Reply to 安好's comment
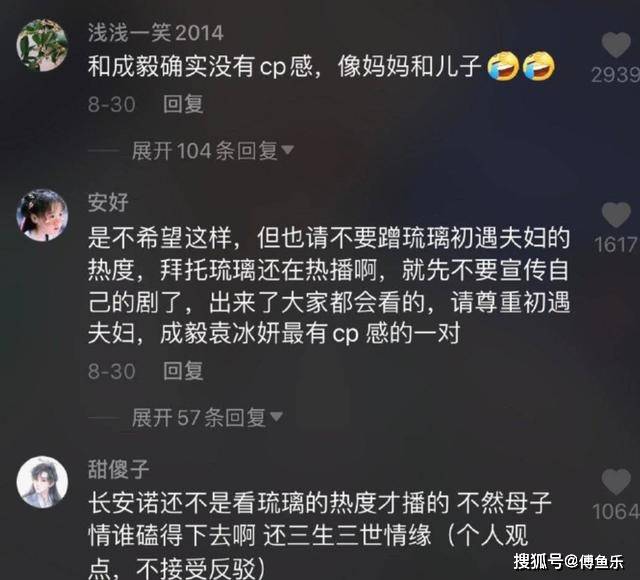 183,371
